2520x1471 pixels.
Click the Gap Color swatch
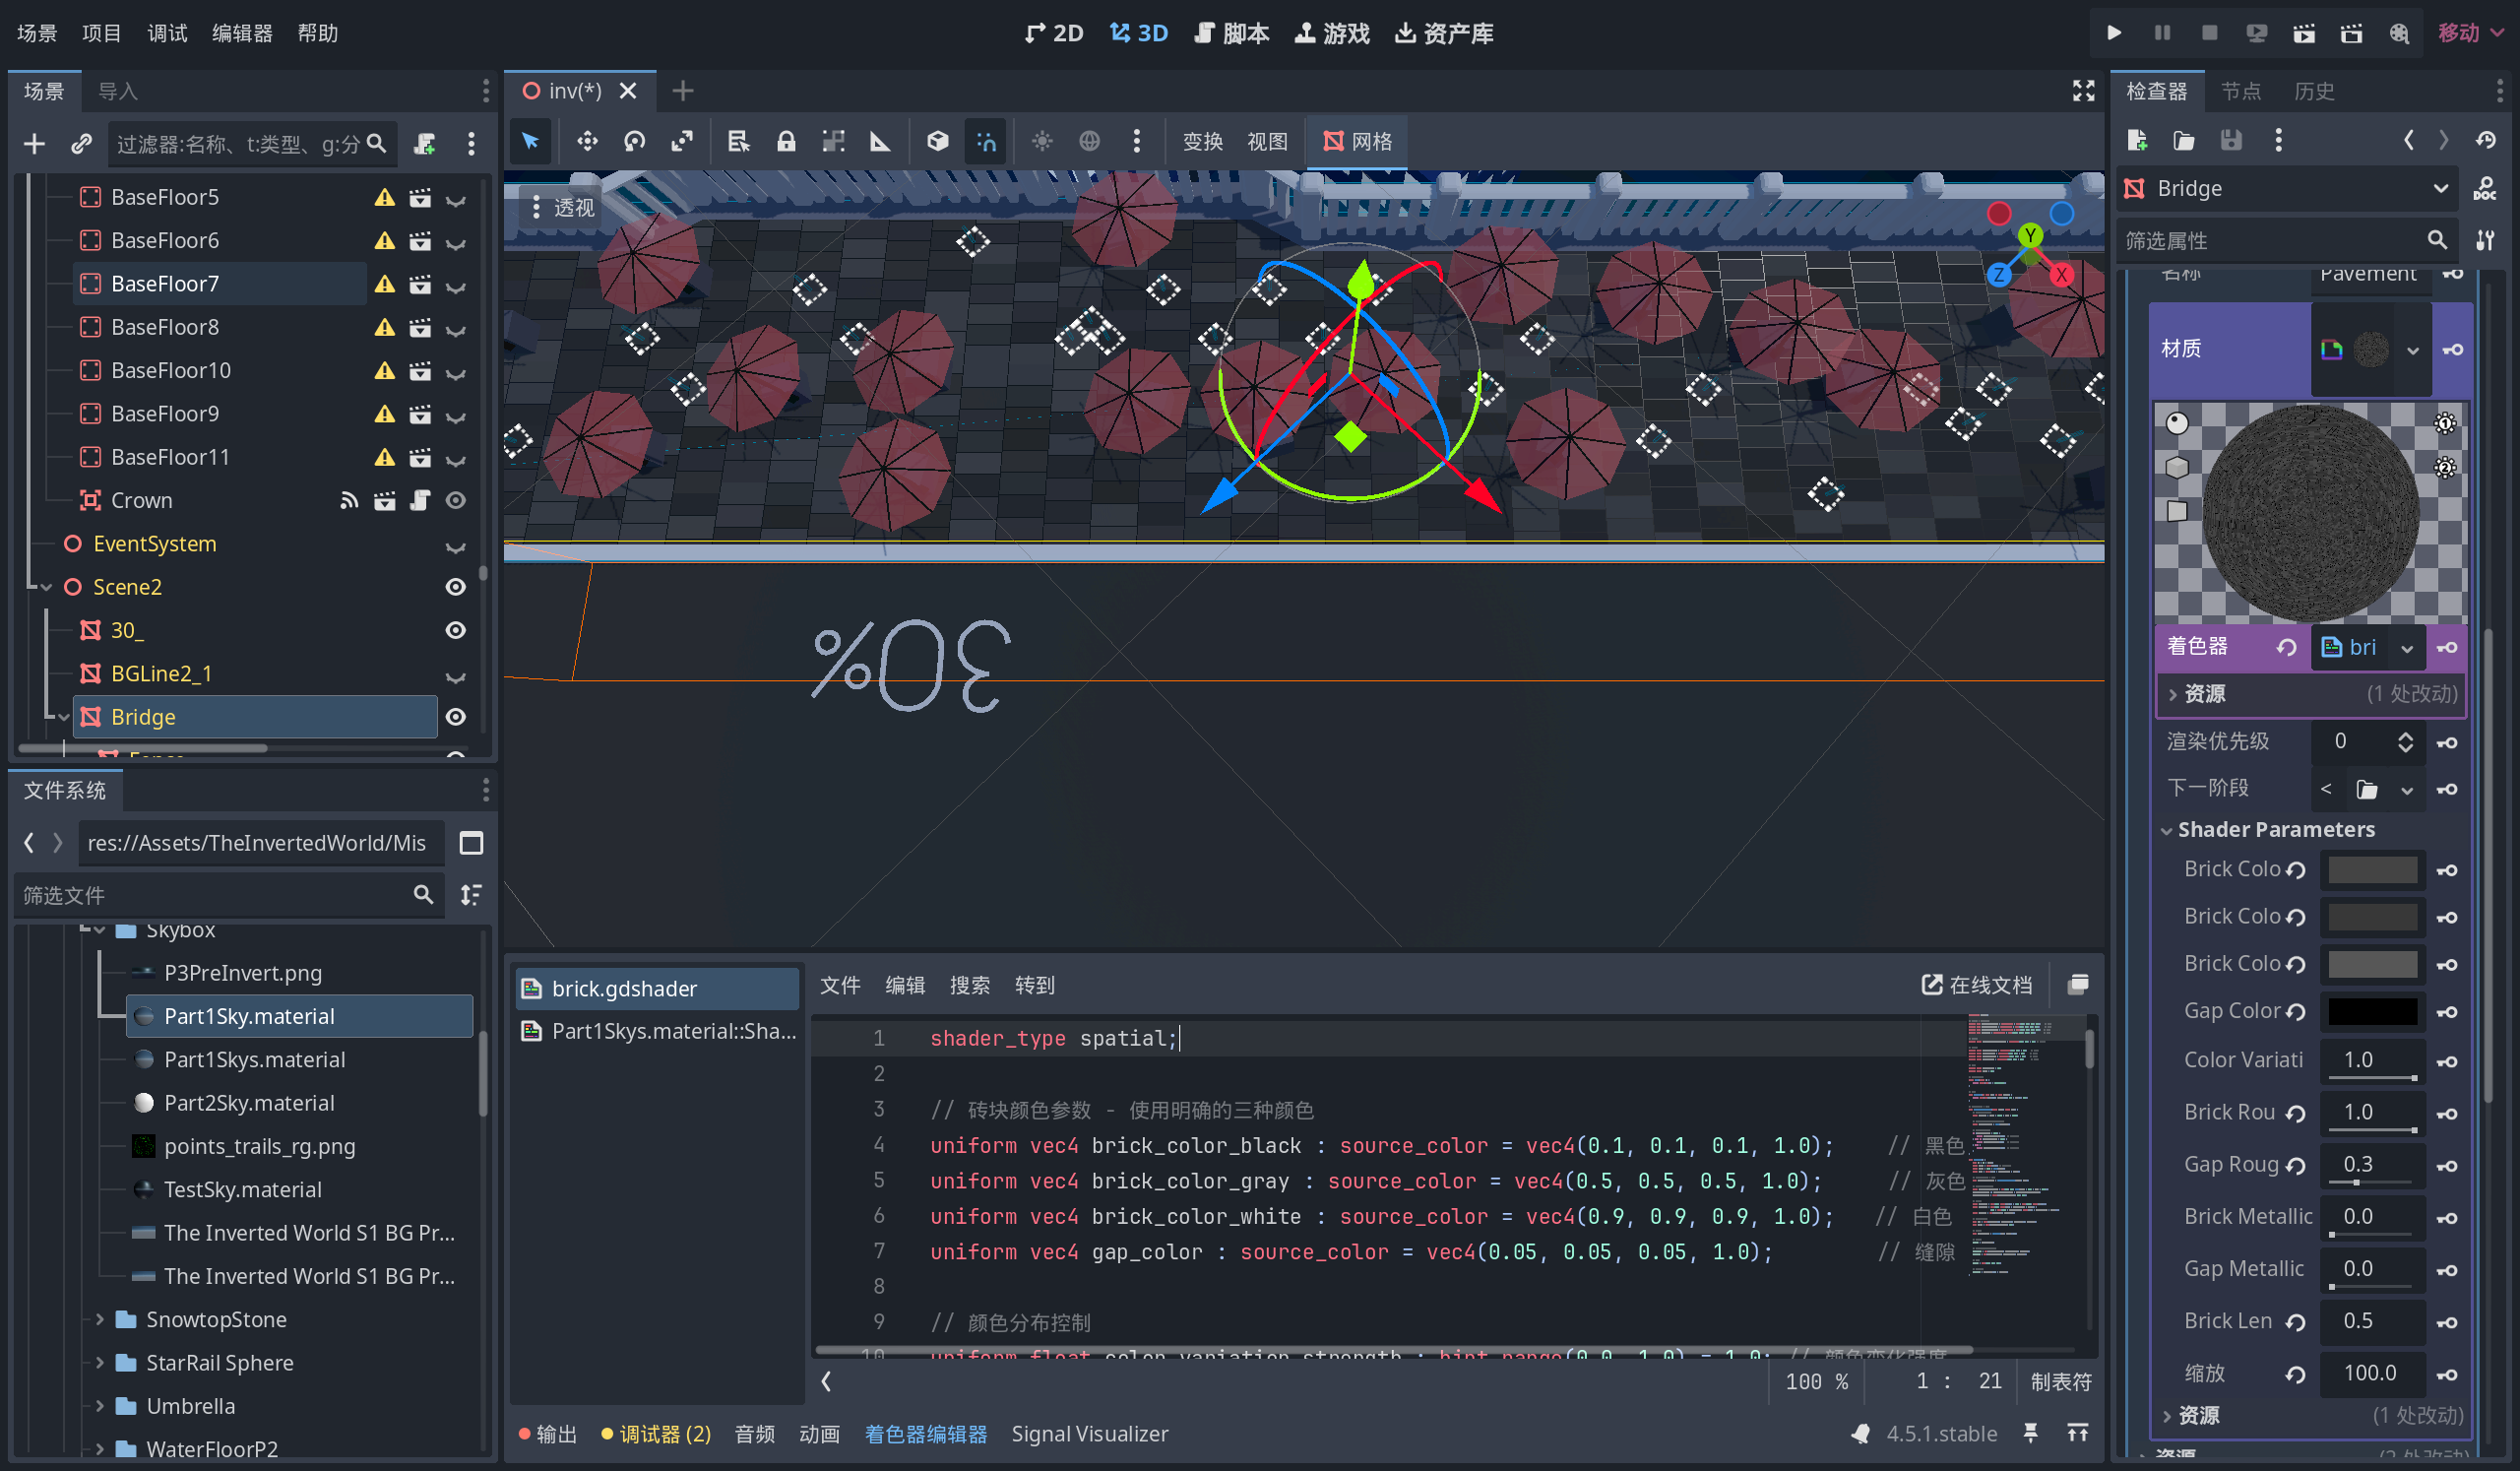(2373, 1011)
